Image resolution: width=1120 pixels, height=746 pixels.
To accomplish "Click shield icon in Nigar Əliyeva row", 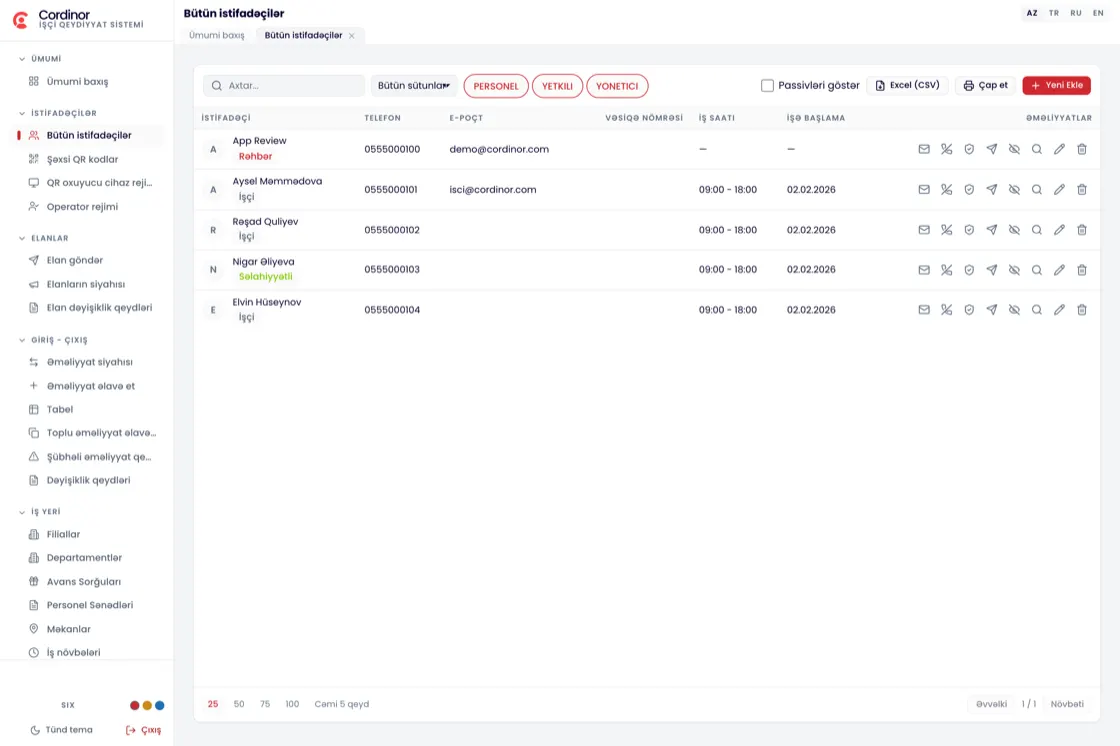I will click(x=969, y=269).
